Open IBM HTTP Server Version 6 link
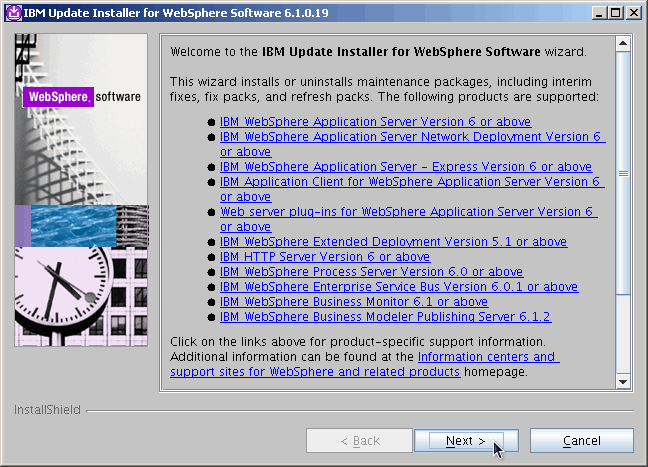The height and width of the screenshot is (467, 648). point(325,257)
